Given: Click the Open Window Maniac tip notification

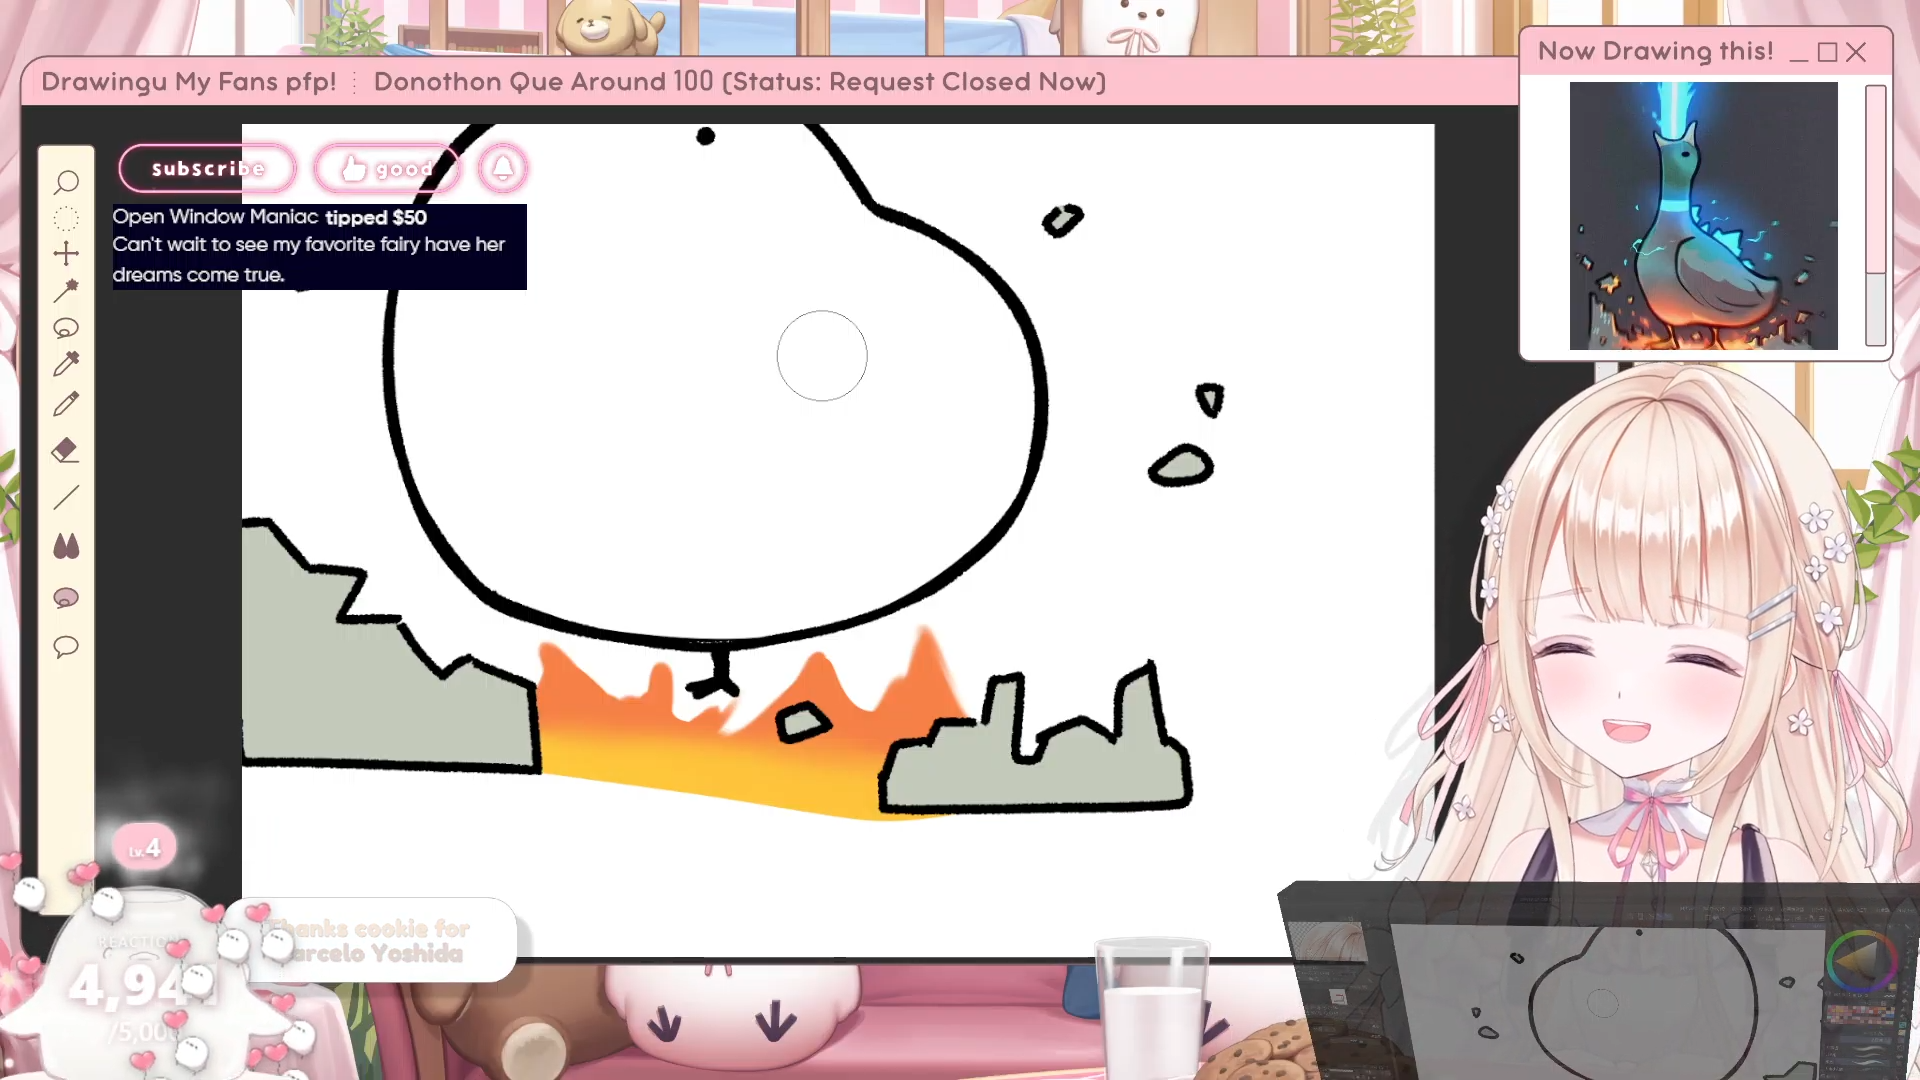Looking at the screenshot, I should [319, 246].
